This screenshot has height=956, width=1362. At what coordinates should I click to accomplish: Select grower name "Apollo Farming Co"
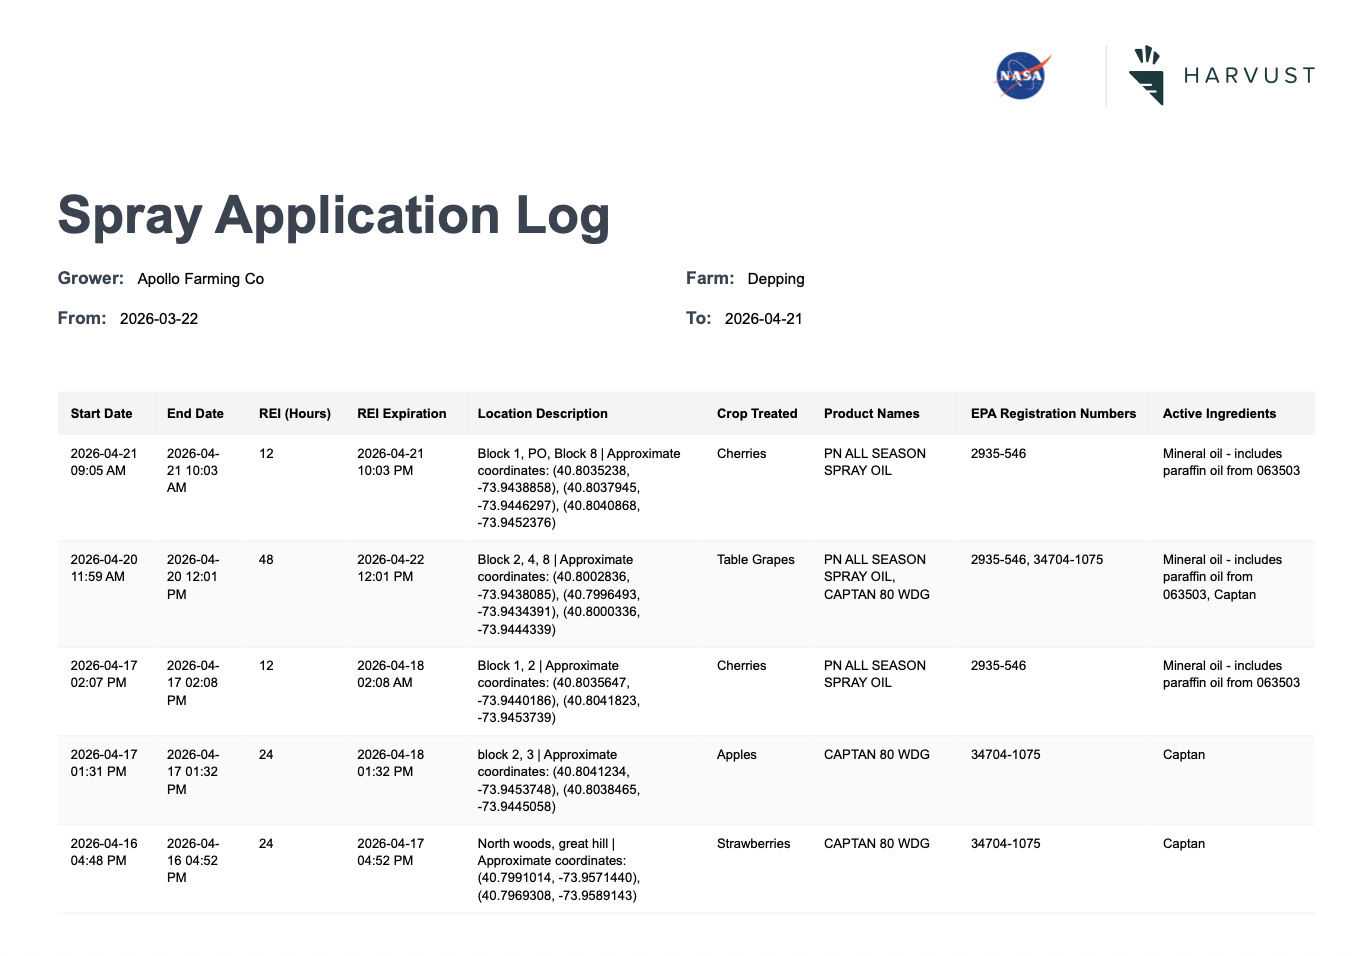tap(201, 279)
